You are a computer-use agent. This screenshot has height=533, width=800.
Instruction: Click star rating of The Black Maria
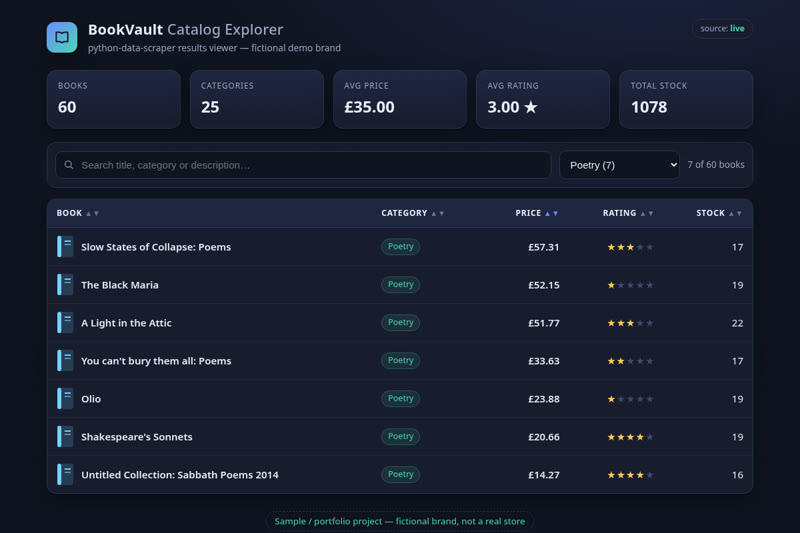[x=630, y=285]
